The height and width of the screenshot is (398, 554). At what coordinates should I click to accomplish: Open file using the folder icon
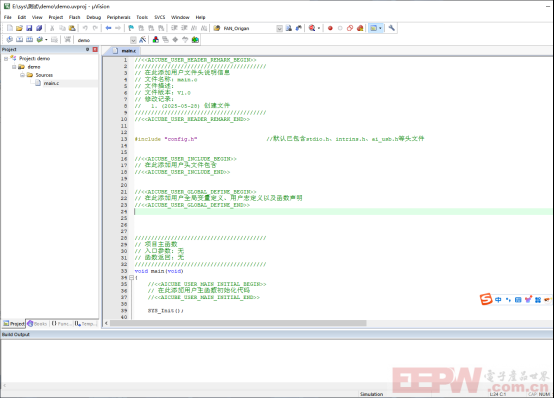tap(19, 28)
